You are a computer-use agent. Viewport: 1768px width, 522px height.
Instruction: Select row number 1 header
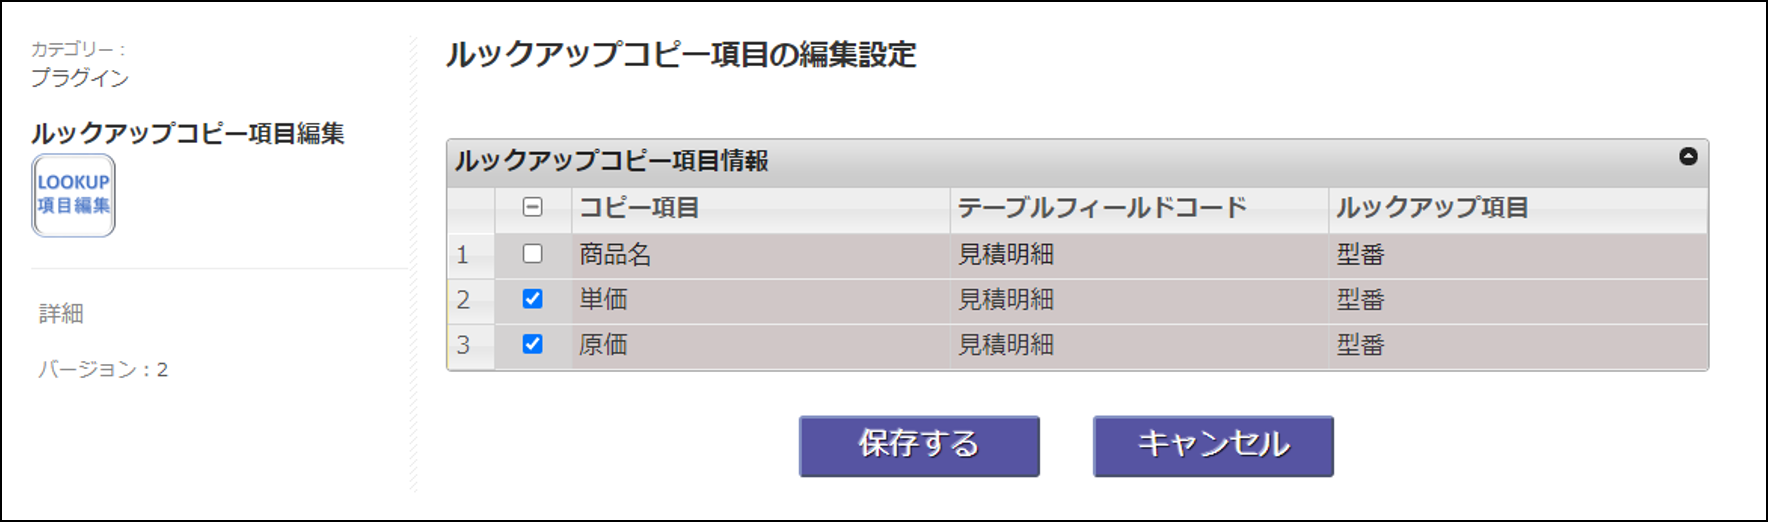point(471,255)
